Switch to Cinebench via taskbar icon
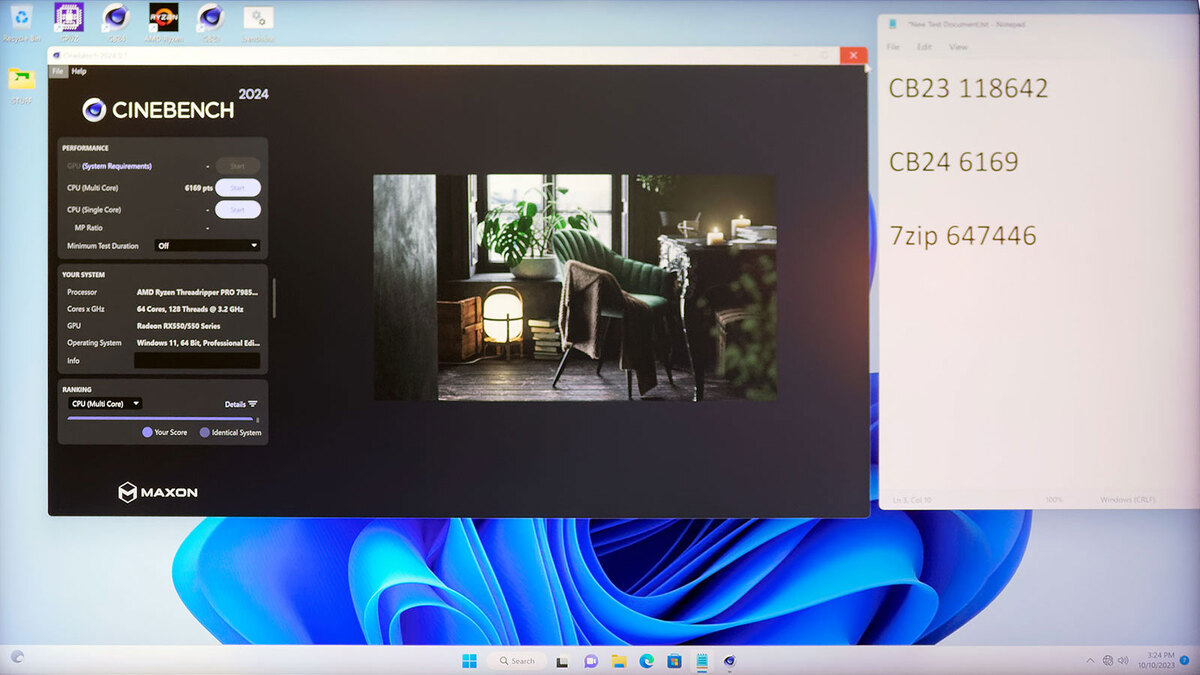This screenshot has height=675, width=1200. [729, 661]
